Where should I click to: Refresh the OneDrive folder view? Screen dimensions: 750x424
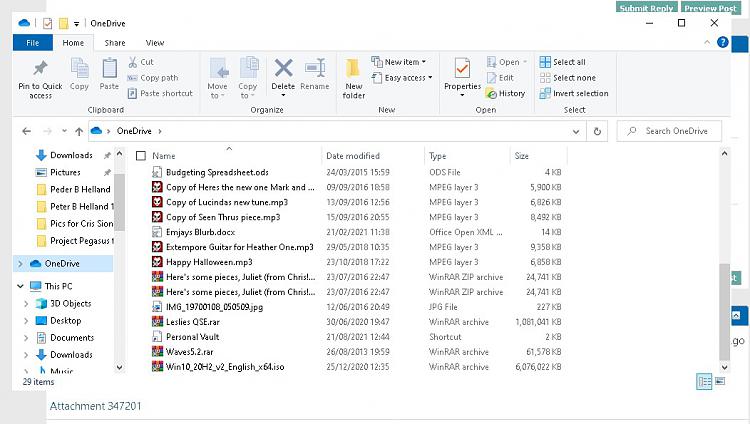597,131
